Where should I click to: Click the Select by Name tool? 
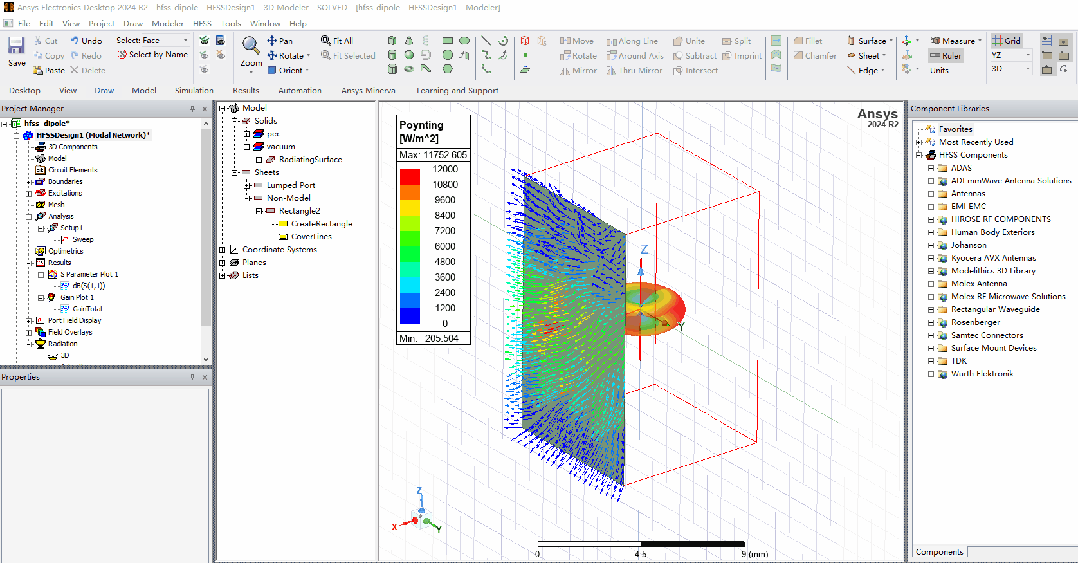pos(152,54)
